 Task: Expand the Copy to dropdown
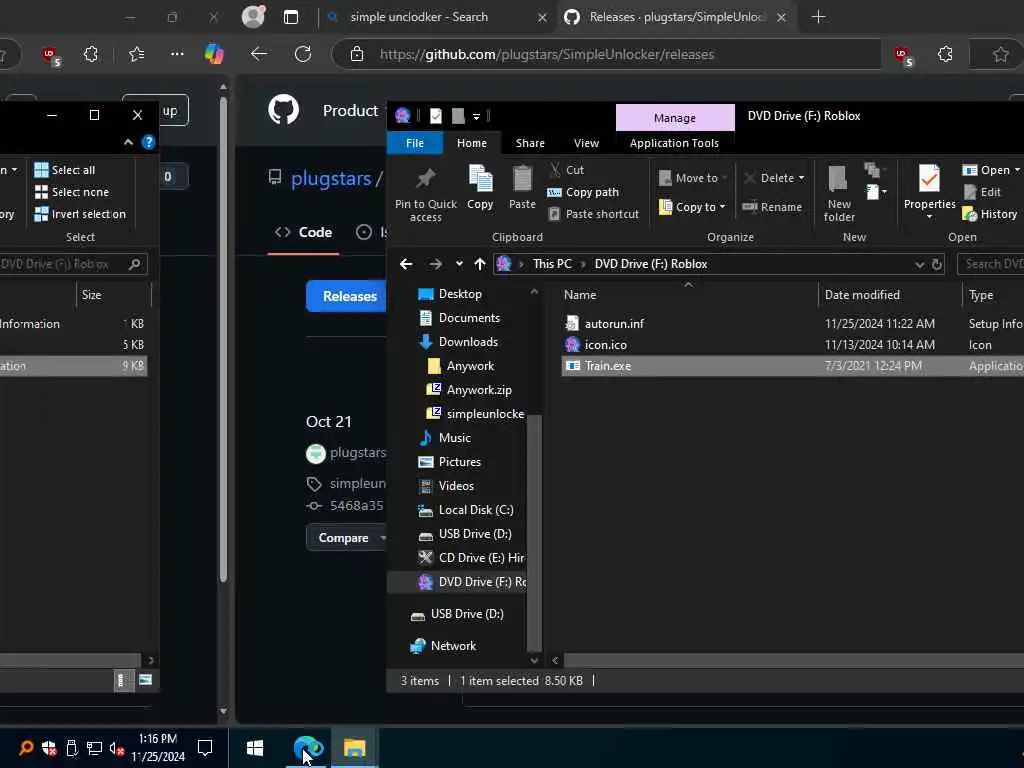coord(722,207)
